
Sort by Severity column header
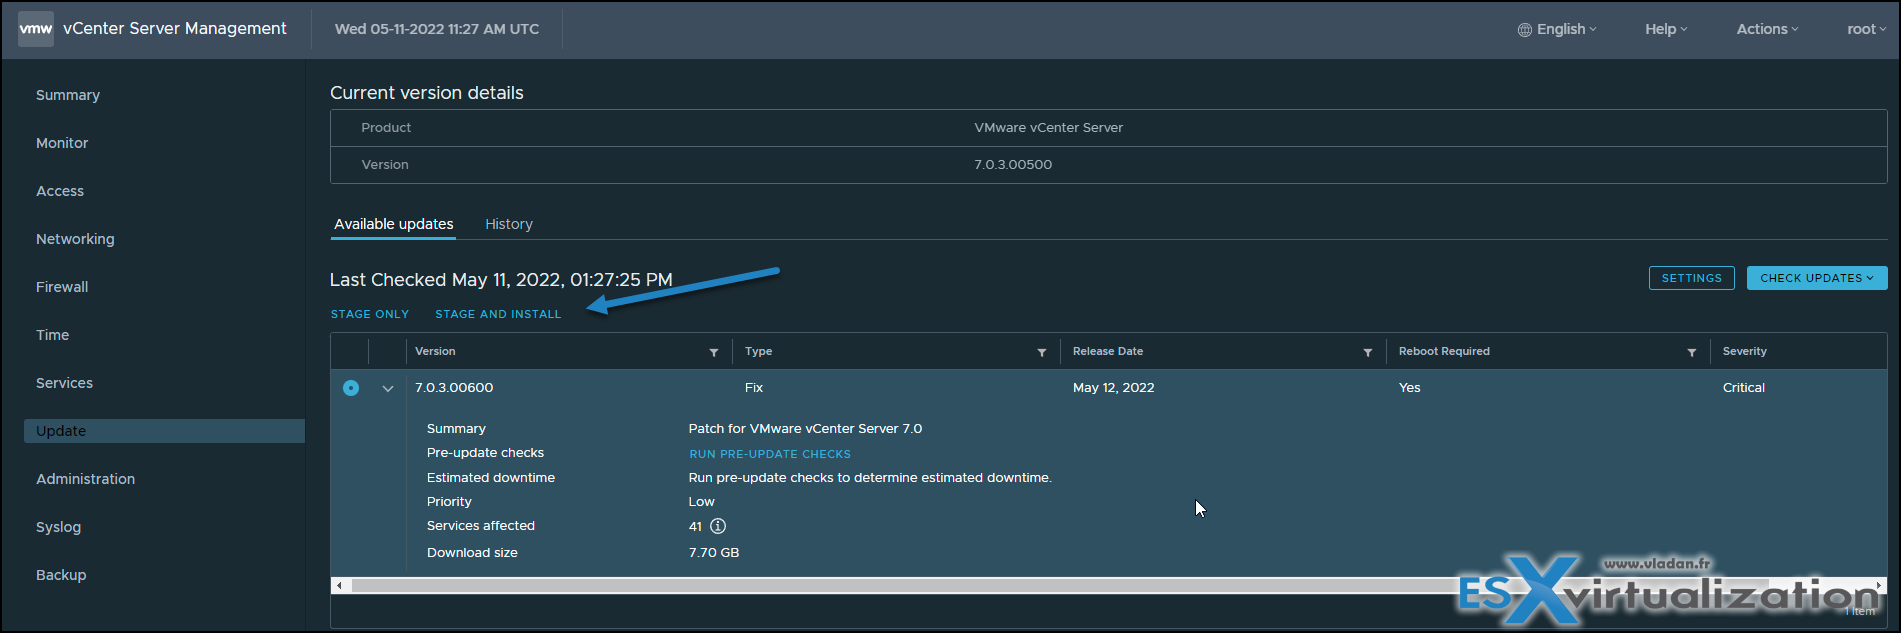click(x=1744, y=352)
